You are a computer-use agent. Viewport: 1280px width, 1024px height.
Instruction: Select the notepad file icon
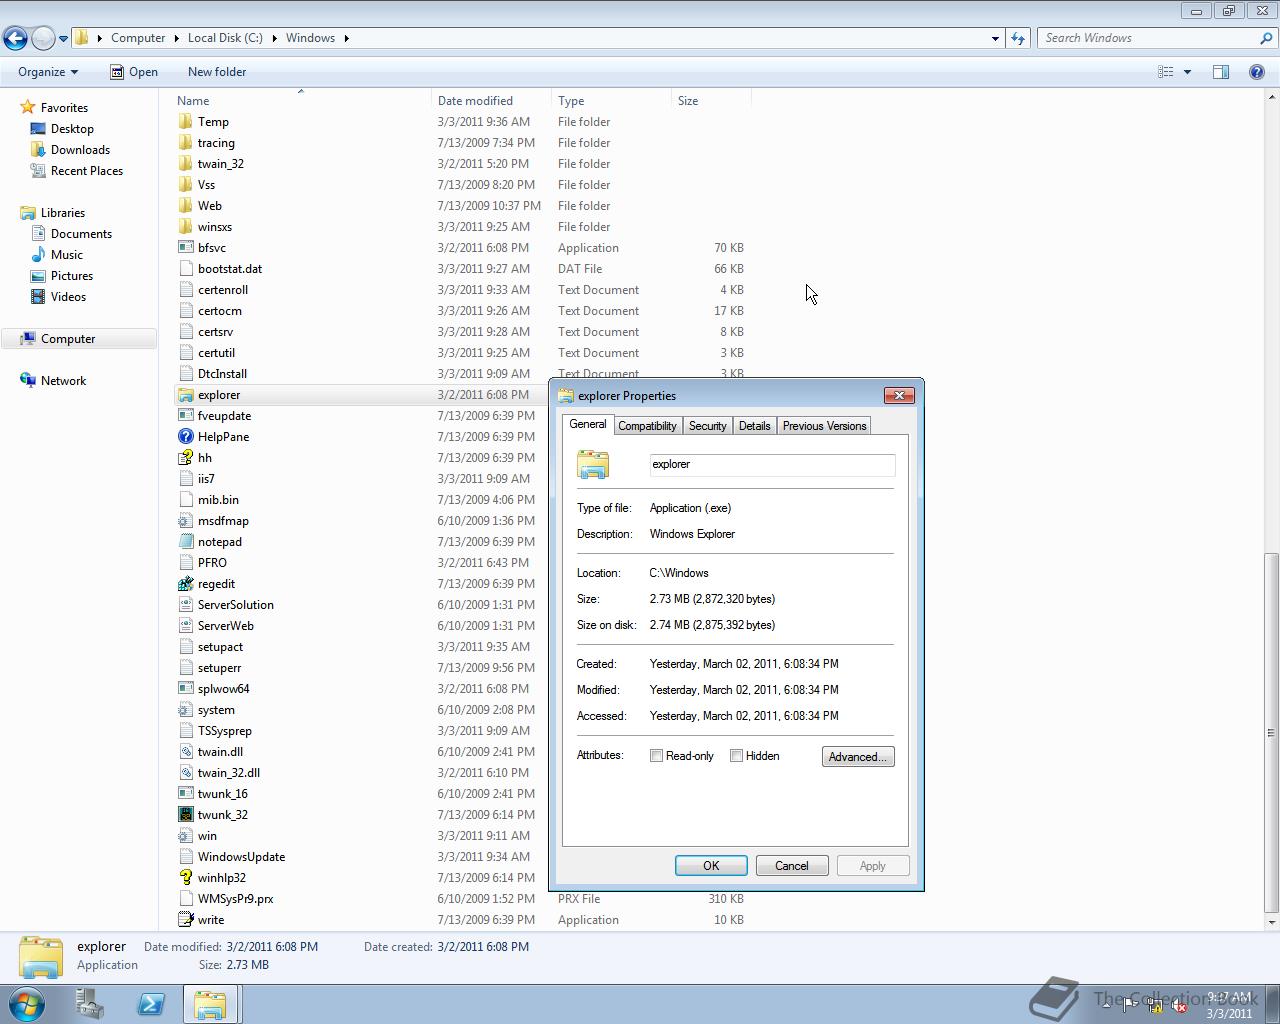185,542
